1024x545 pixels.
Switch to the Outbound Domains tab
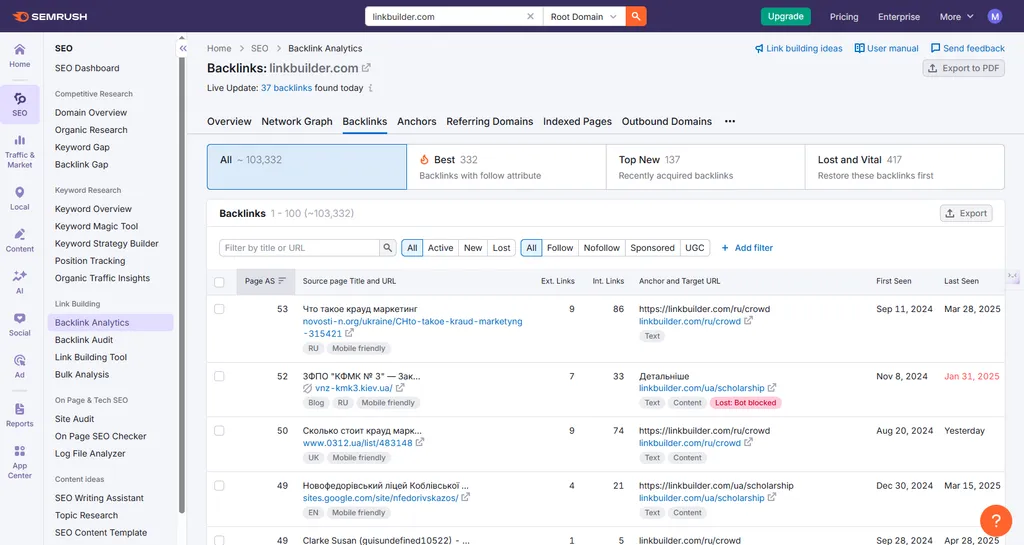tap(667, 121)
